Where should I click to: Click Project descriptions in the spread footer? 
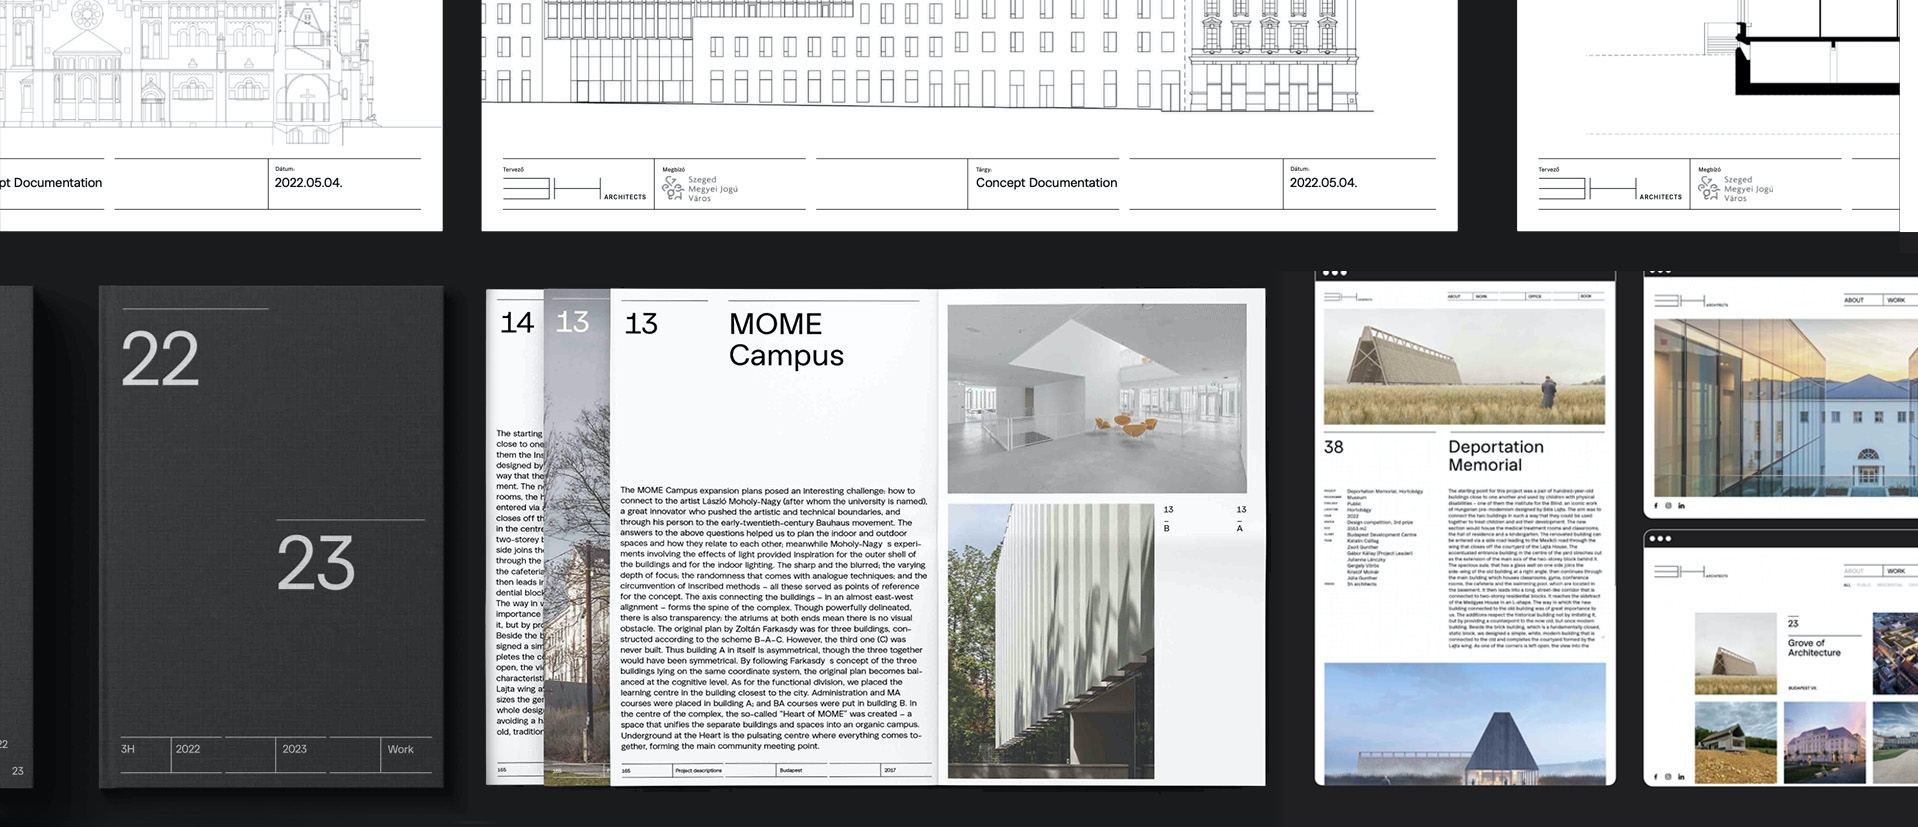tap(698, 771)
